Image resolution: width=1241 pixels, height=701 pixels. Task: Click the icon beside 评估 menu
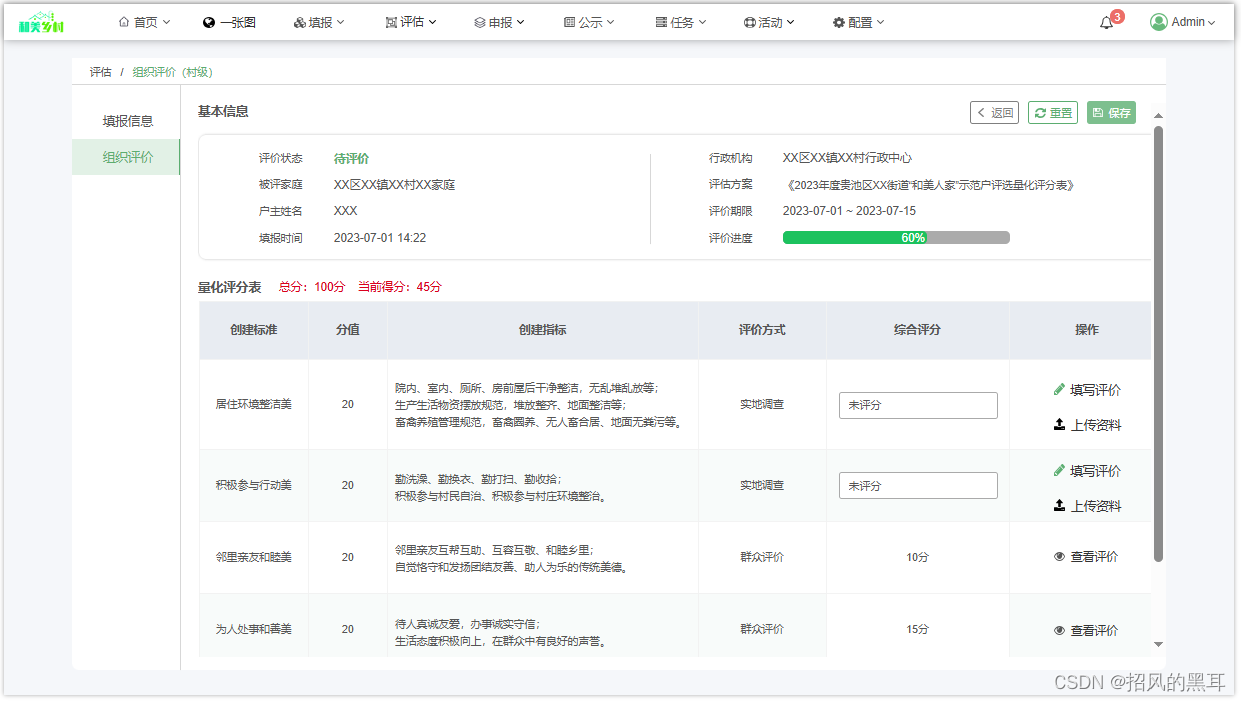(x=391, y=22)
